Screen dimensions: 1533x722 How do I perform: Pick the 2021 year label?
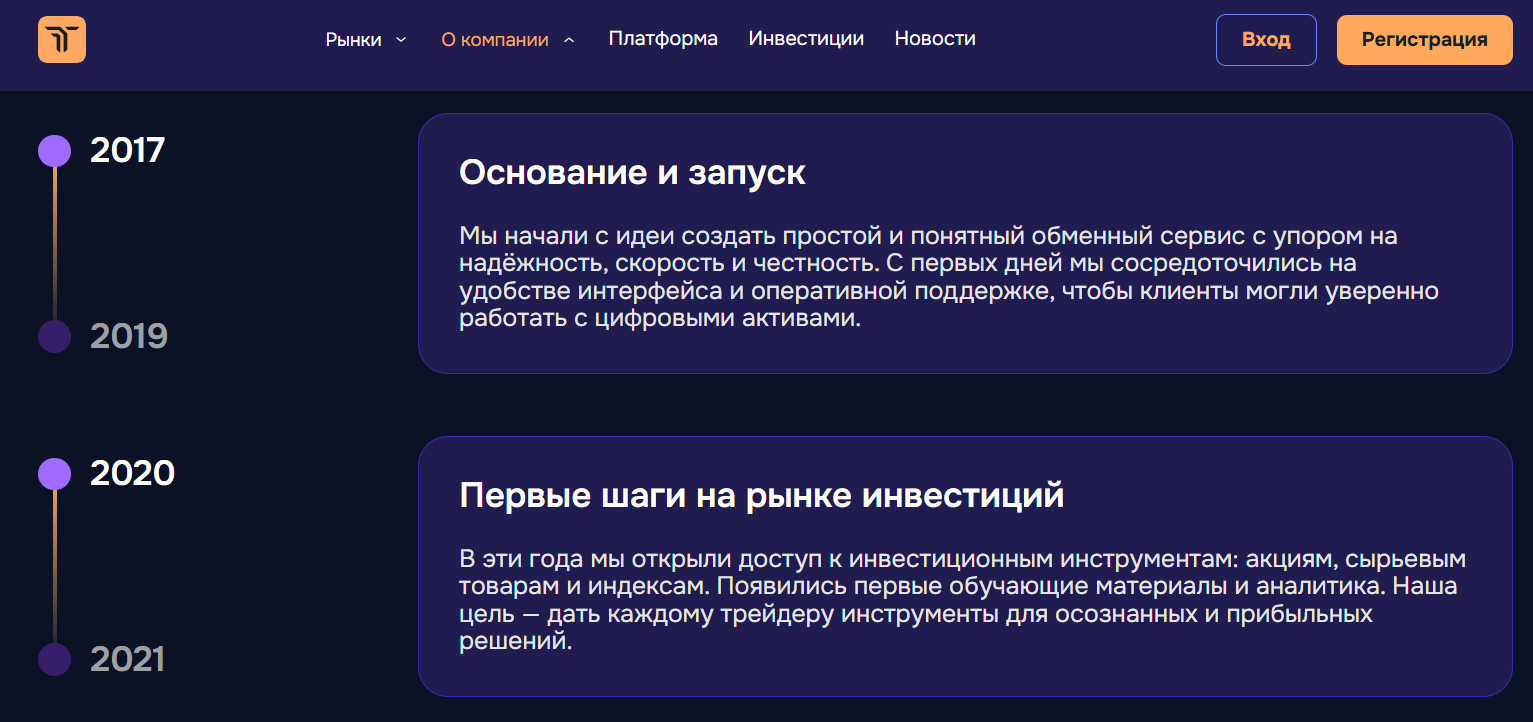tap(127, 659)
